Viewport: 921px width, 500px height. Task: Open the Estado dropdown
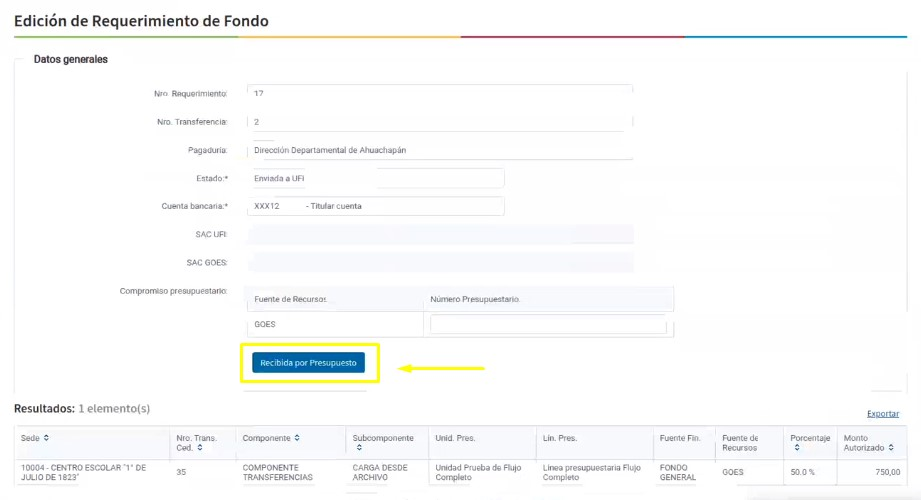(x=375, y=178)
